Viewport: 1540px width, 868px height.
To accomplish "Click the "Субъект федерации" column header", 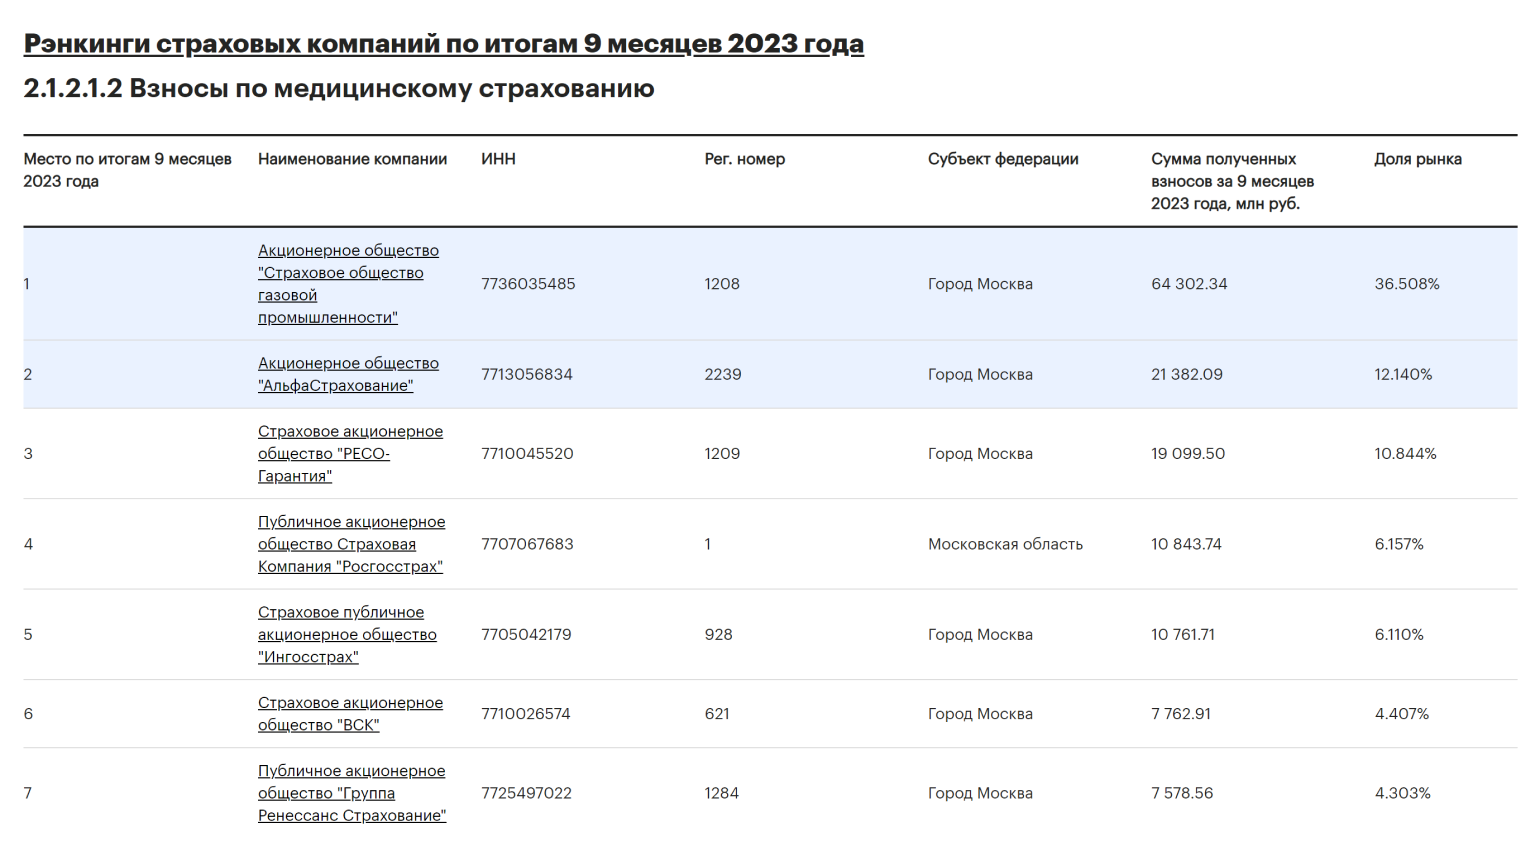I will click(1003, 159).
